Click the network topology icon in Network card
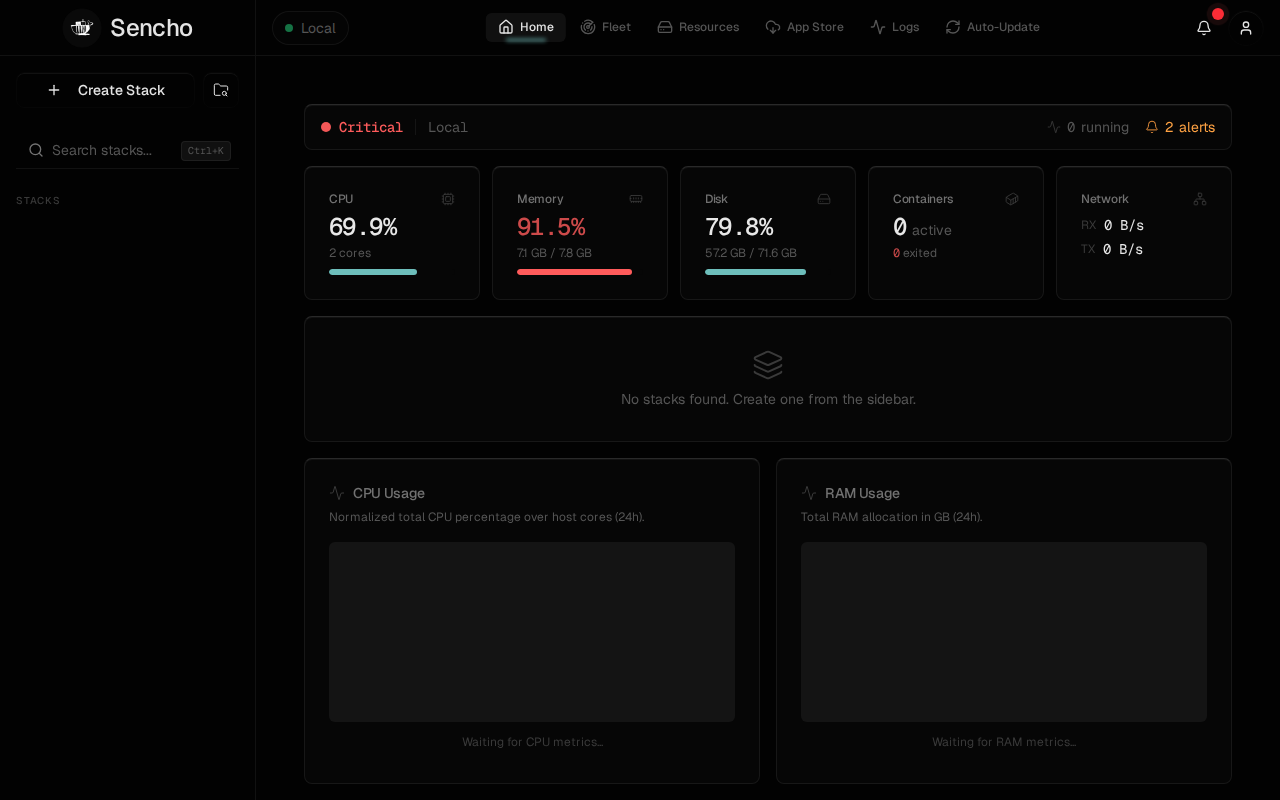The height and width of the screenshot is (800, 1280). pyautogui.click(x=1200, y=199)
